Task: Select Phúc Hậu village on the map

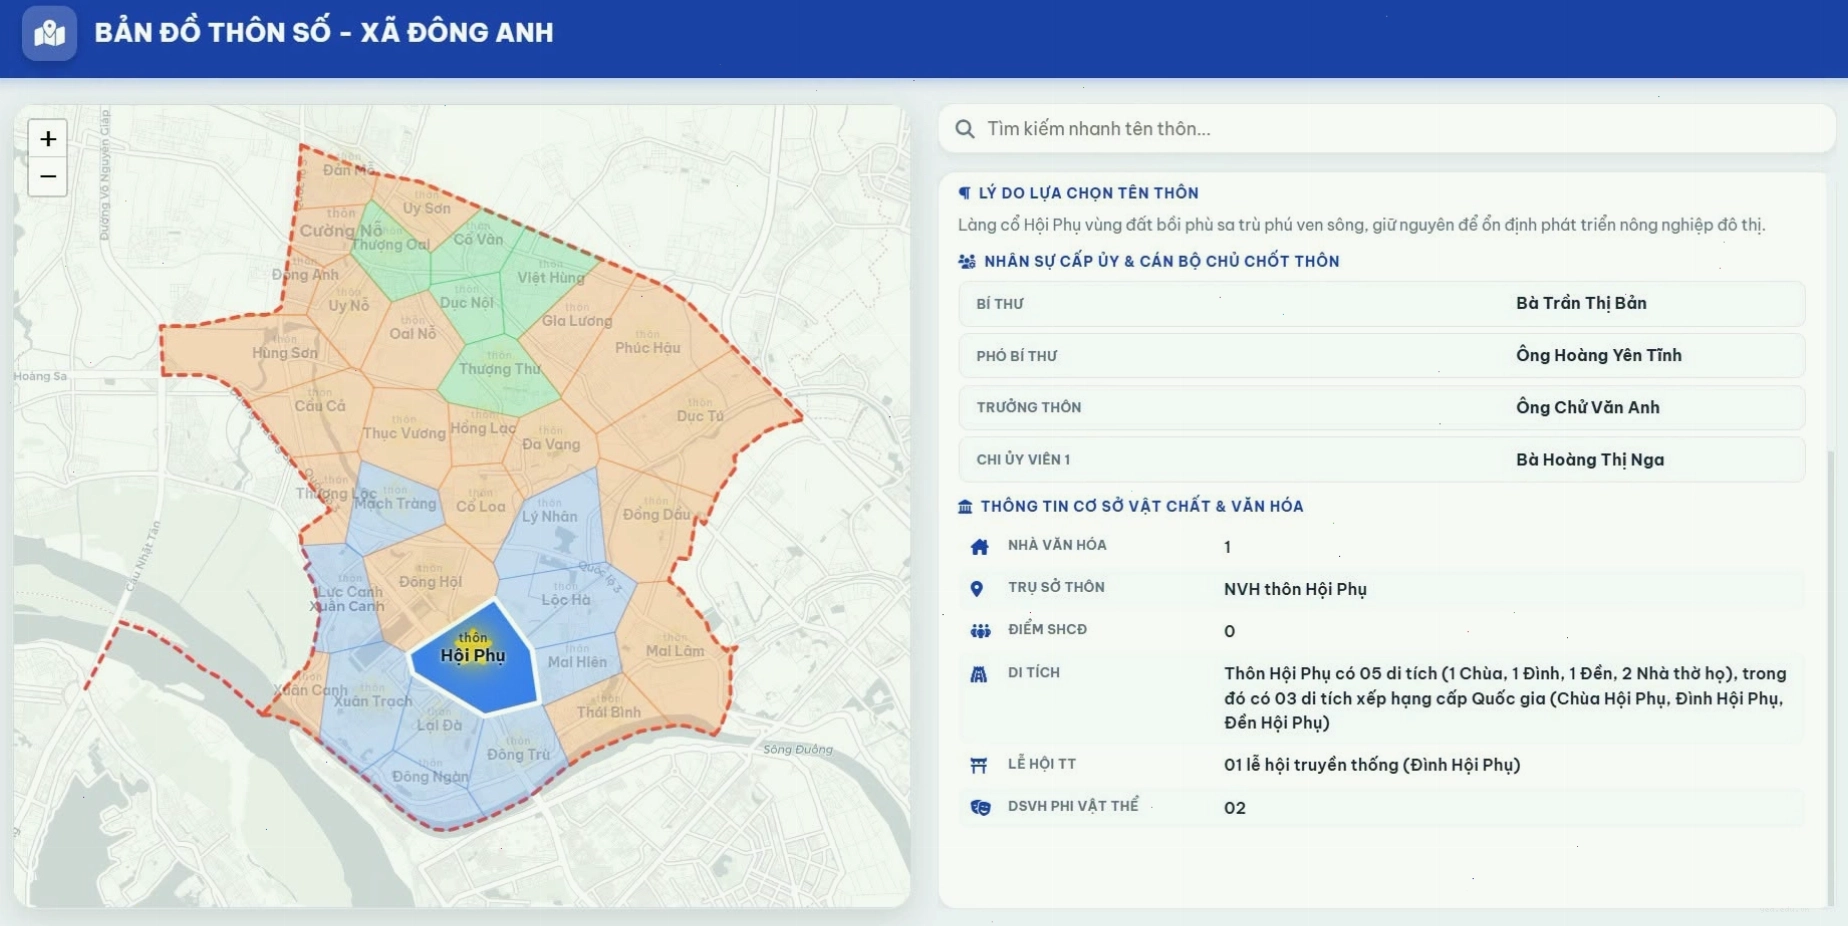Action: click(x=647, y=348)
